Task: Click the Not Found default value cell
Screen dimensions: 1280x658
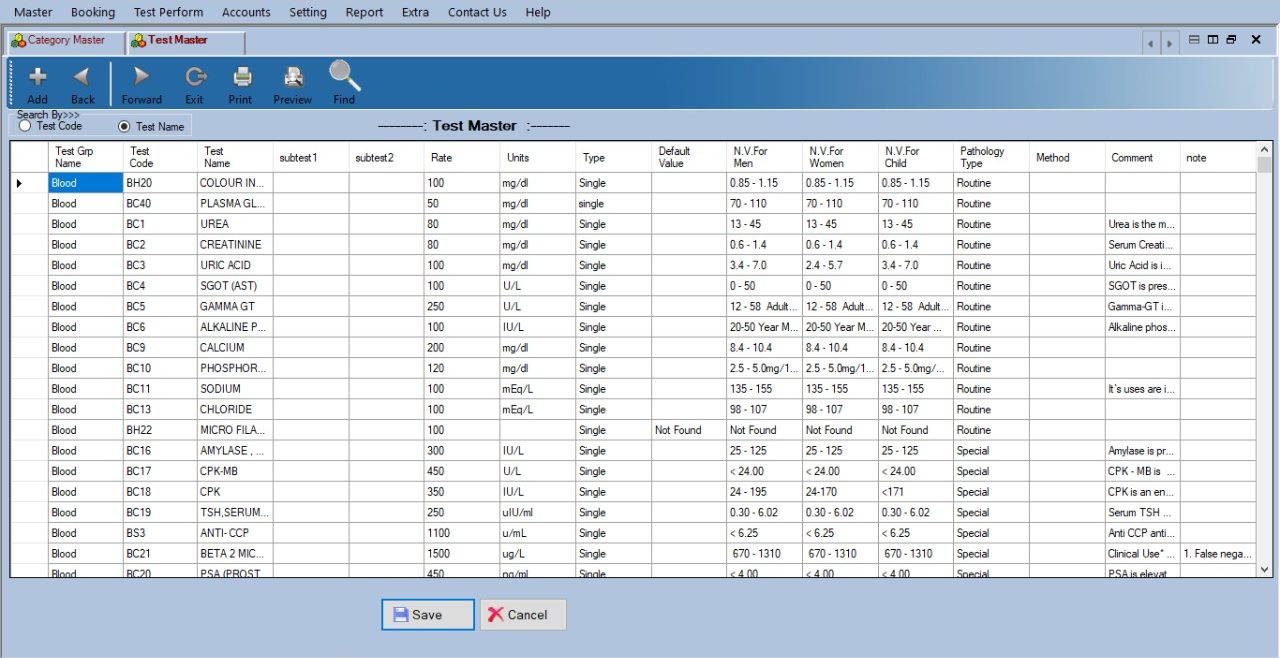Action: (689, 430)
